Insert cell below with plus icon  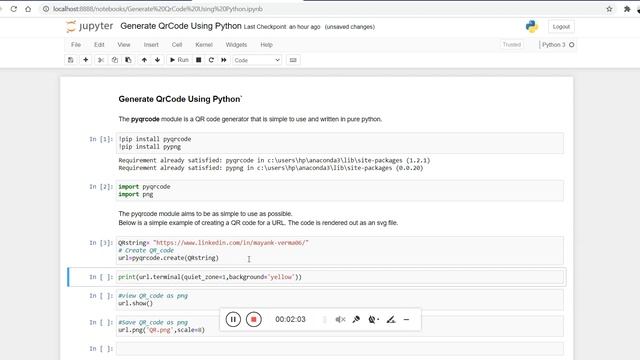[x=85, y=60]
